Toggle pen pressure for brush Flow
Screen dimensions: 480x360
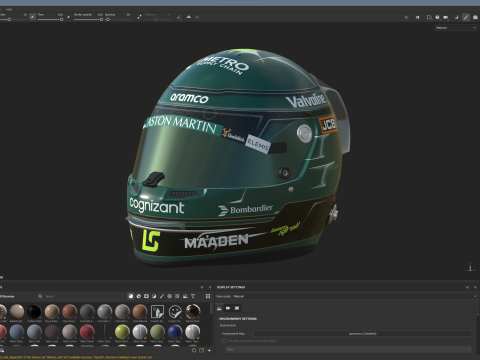[x=69, y=17]
